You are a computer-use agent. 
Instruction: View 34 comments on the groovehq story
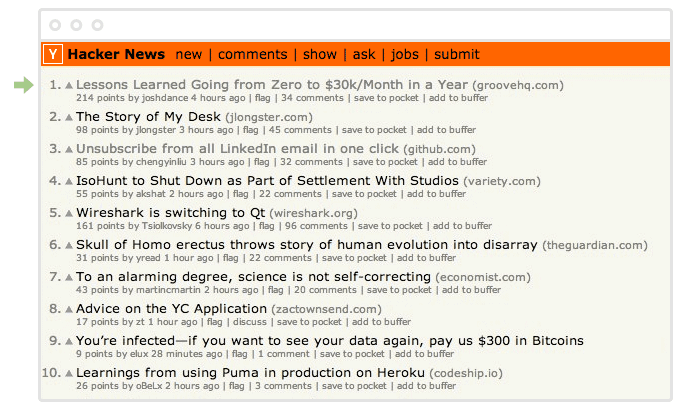(314, 98)
